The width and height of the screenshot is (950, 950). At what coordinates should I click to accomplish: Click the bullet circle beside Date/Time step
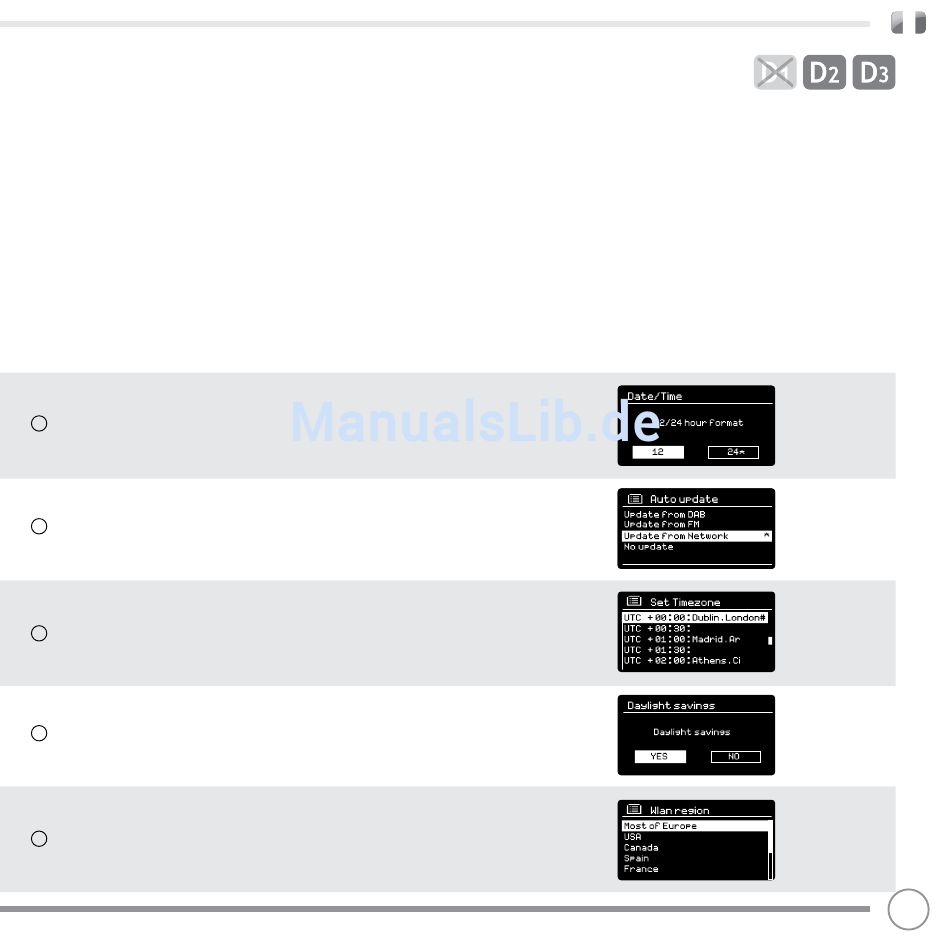[x=39, y=424]
